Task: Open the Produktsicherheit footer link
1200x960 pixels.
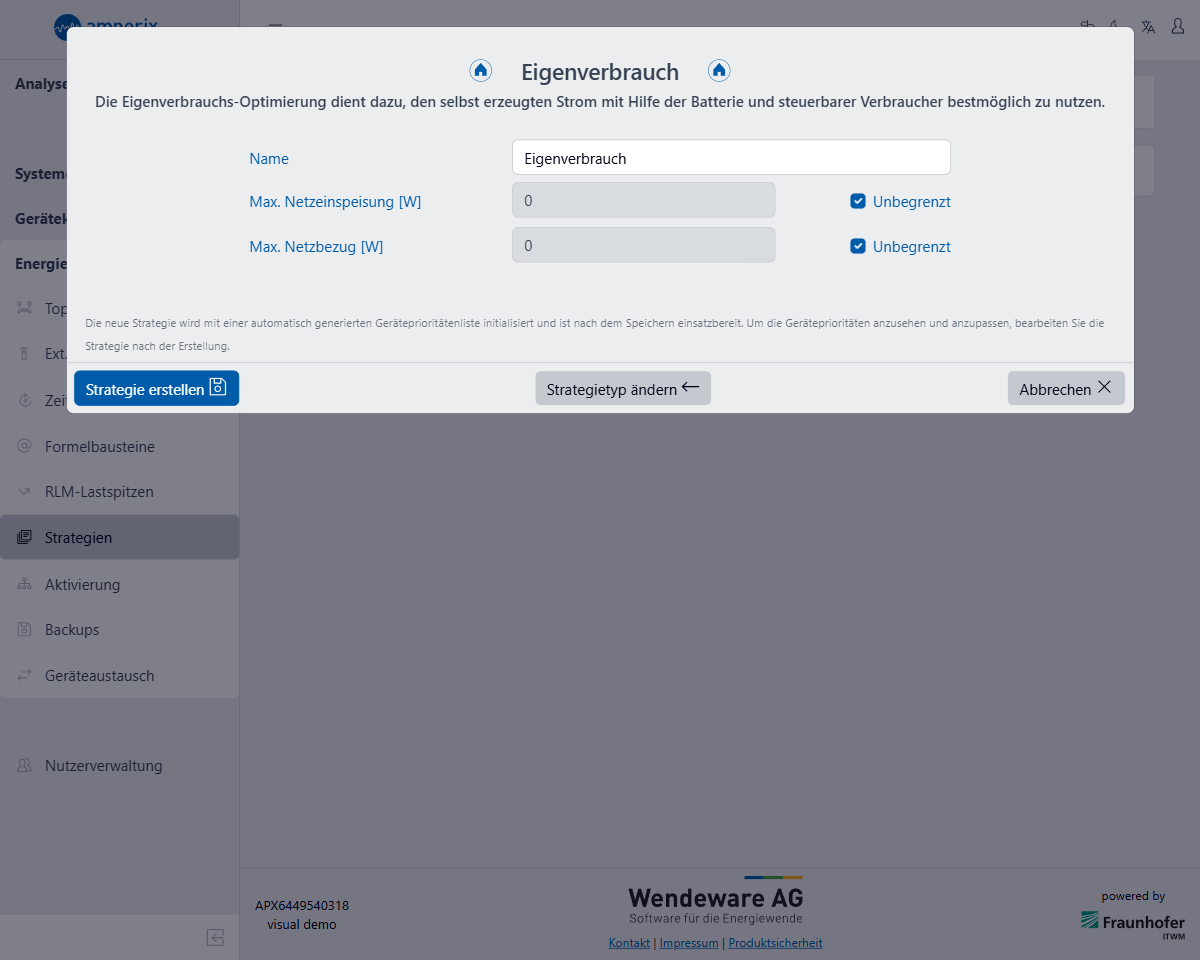Action: point(775,943)
